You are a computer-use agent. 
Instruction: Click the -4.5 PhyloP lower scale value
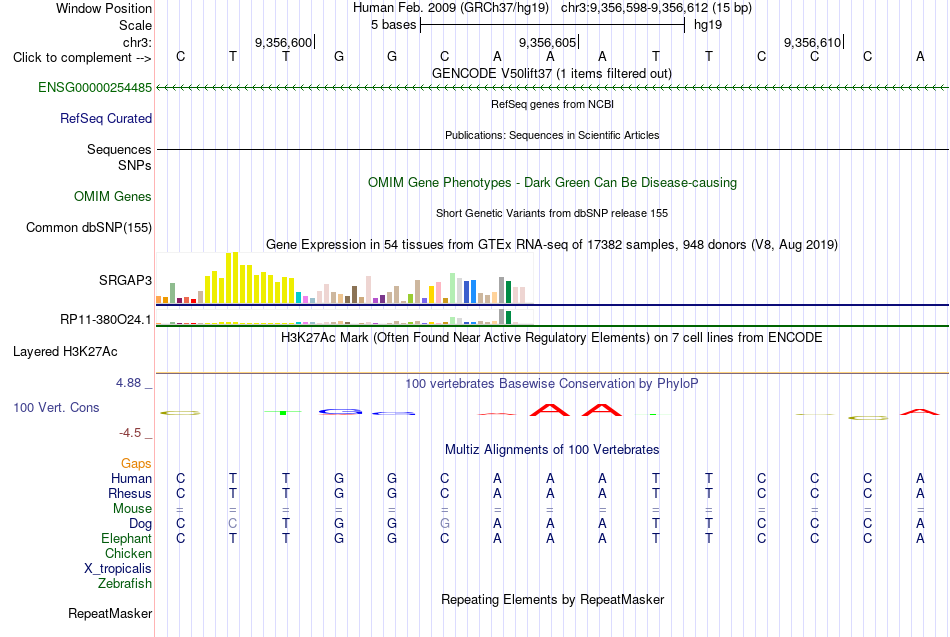tap(130, 433)
